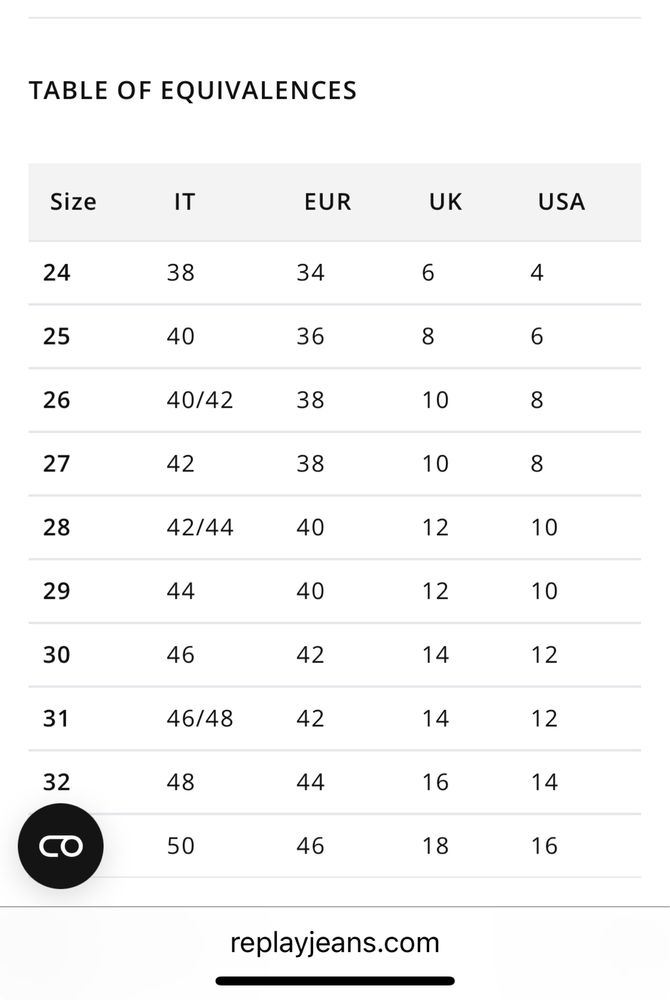Tap the black floating chat bubble icon
The image size is (670, 1000).
(61, 846)
